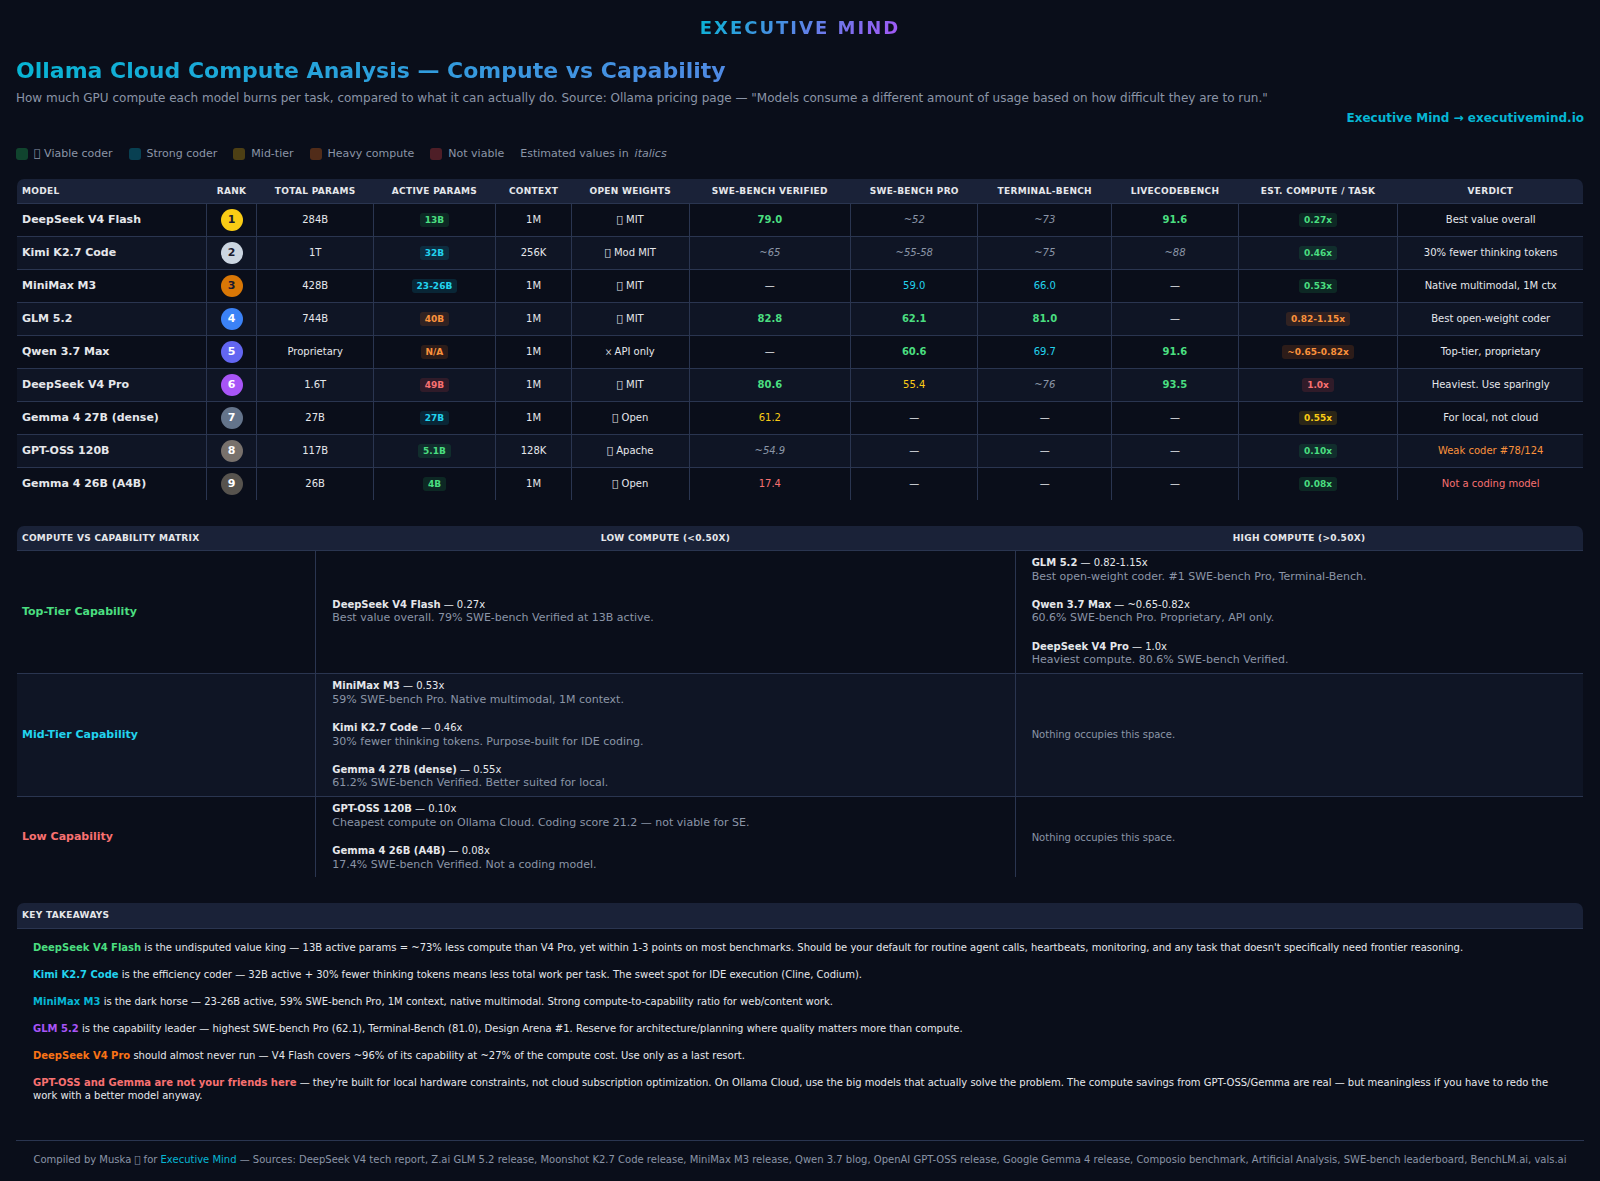Click the Heavy compute legend swatch
Image resolution: width=1600 pixels, height=1181 pixels.
[x=316, y=154]
